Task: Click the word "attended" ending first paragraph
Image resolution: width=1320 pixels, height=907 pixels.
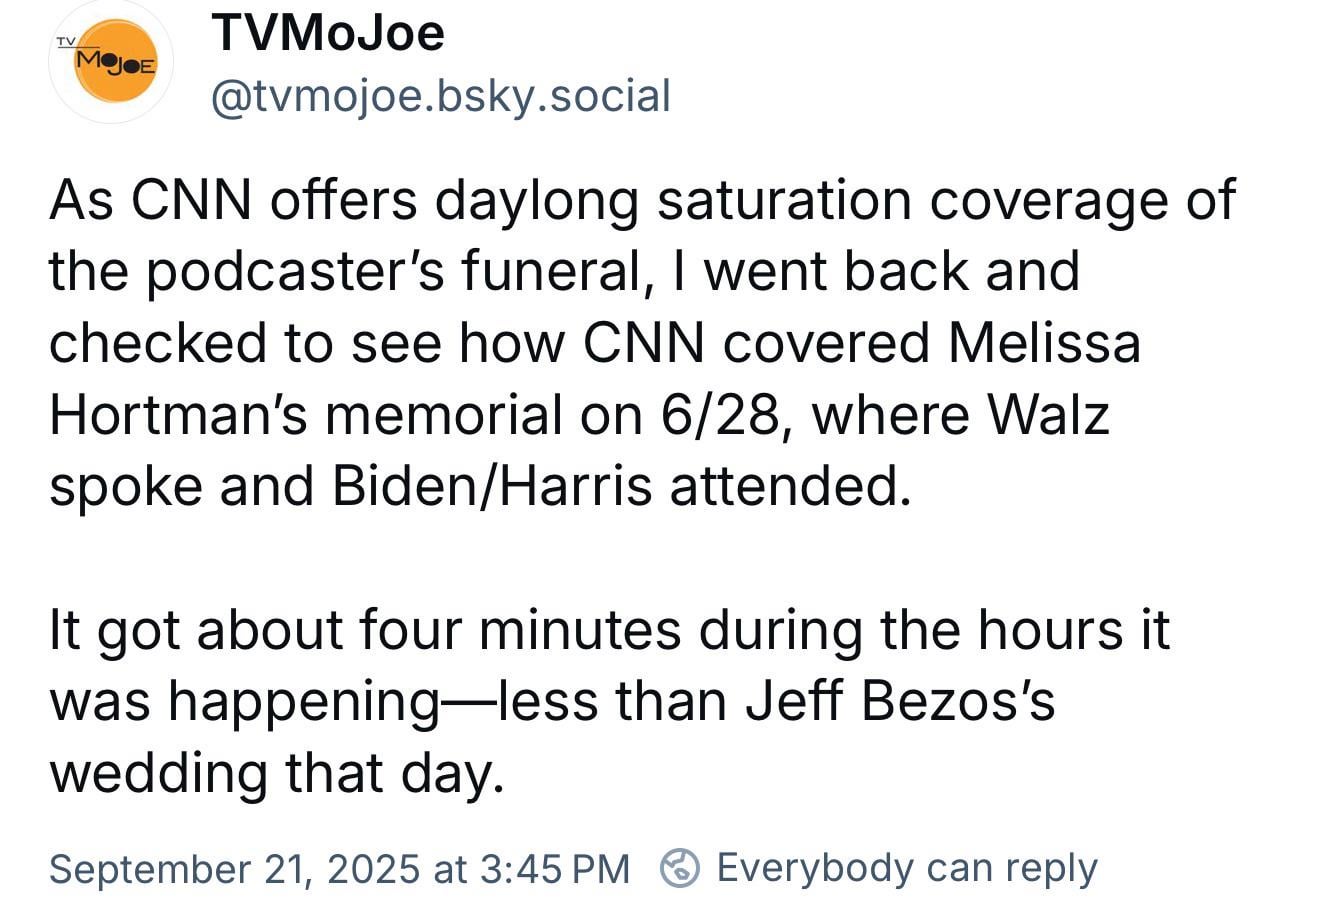Action: [790, 486]
